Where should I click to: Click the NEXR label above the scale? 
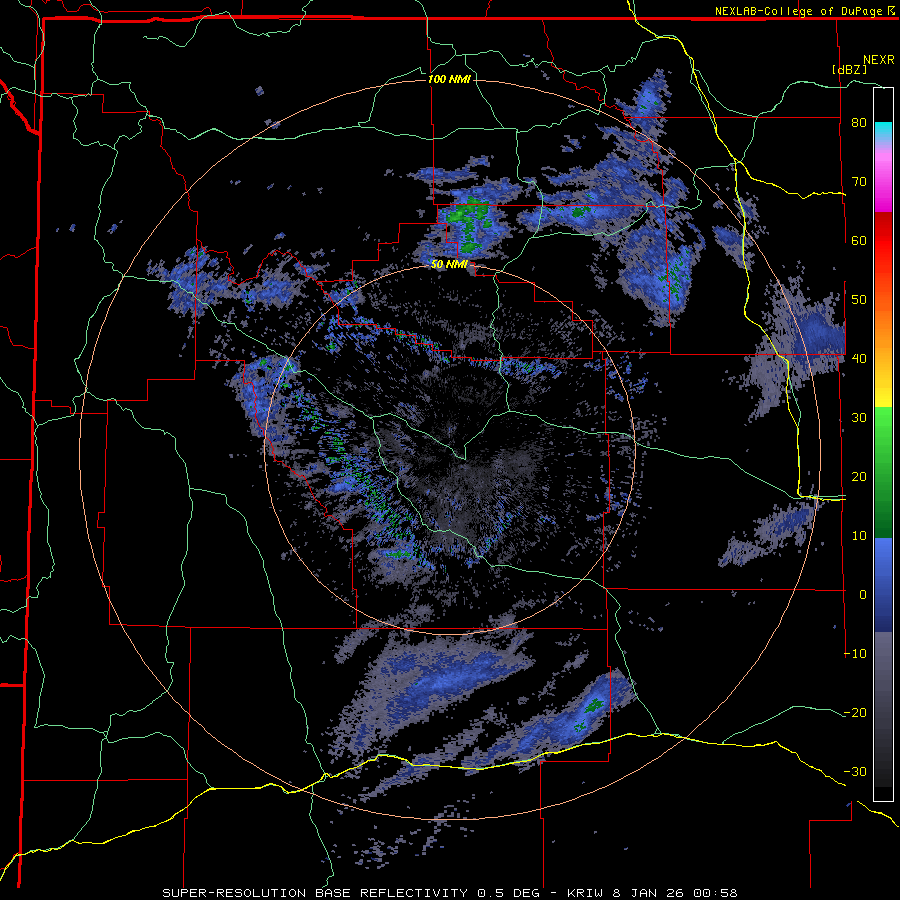(x=878, y=59)
